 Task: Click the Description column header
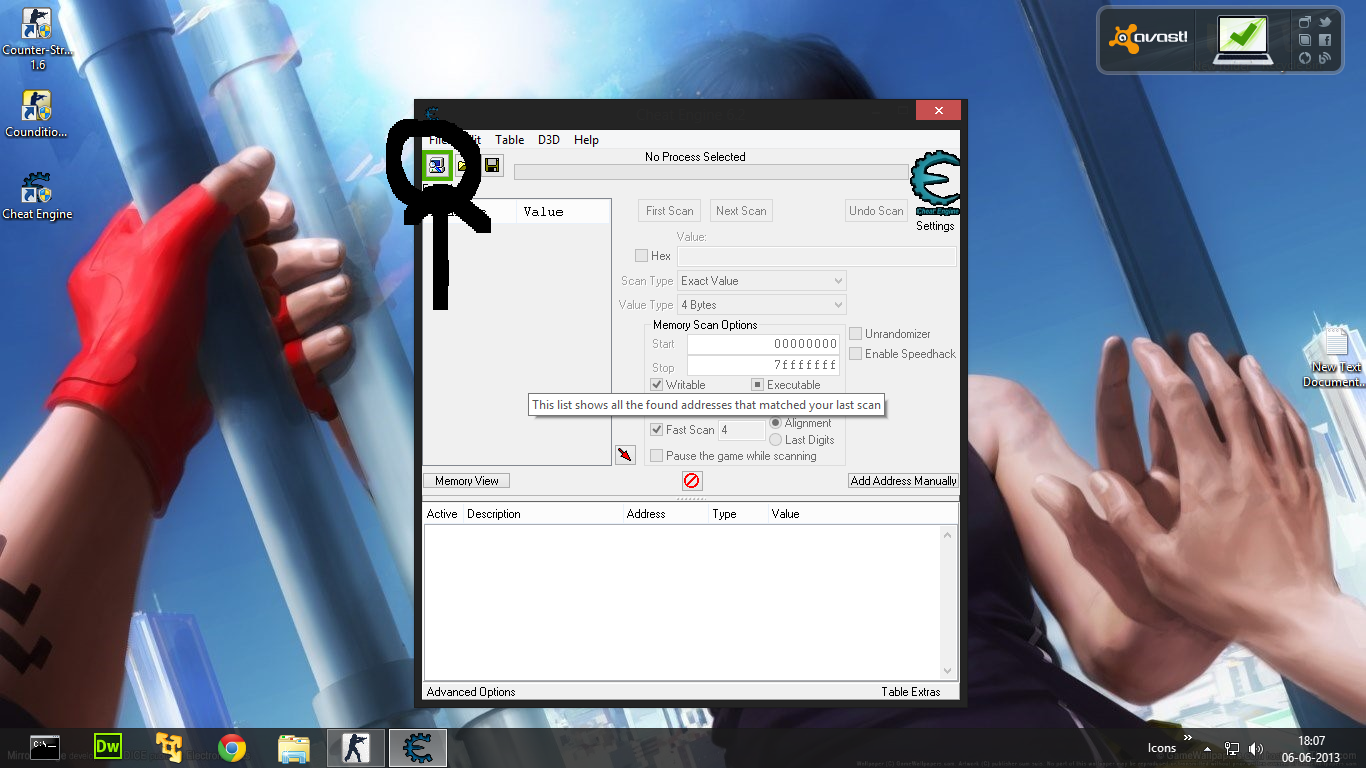coord(543,514)
